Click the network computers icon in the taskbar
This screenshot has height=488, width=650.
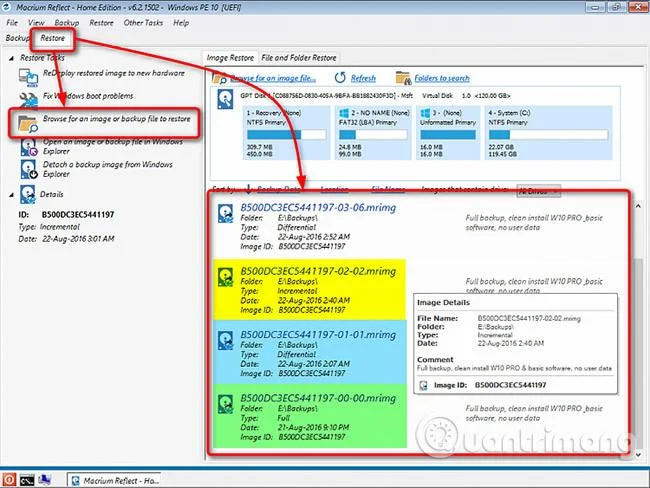(x=45, y=480)
